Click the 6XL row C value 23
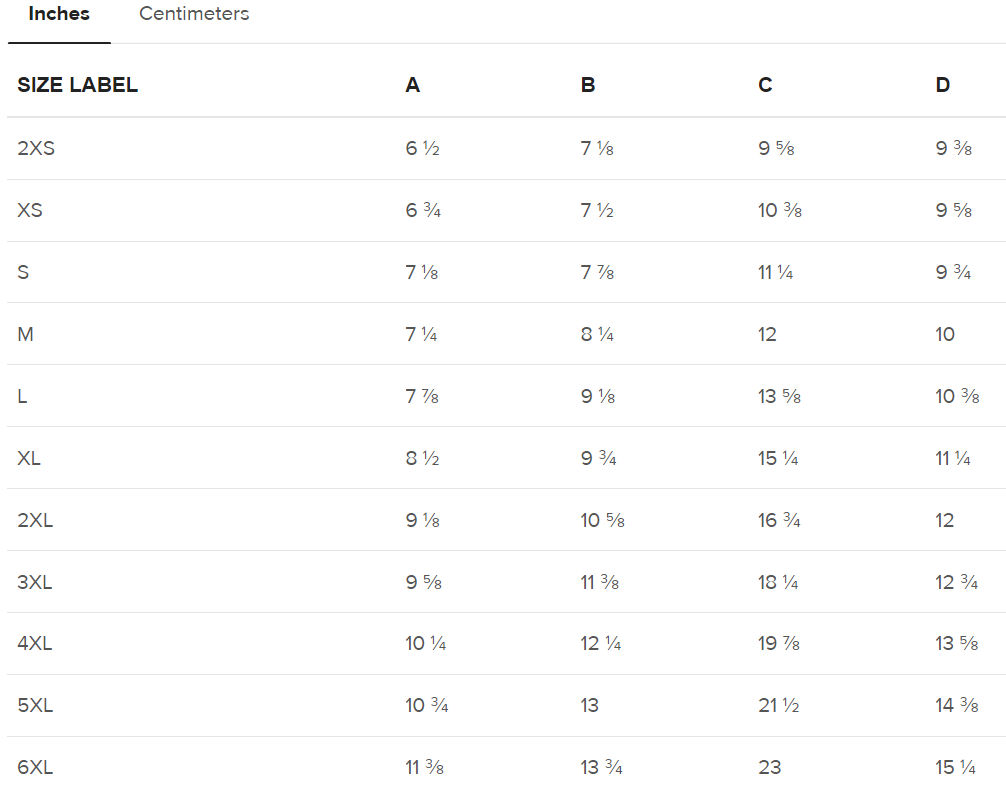 pyautogui.click(x=769, y=767)
